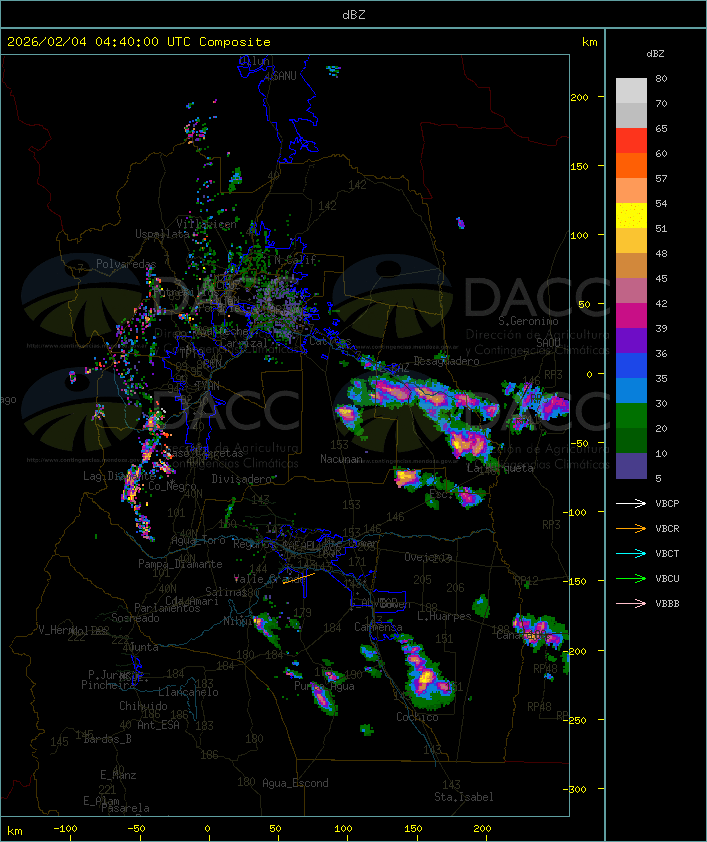Click the 39-42 dBZ magenta swatch
Screen dimensions: 707x842
click(x=631, y=316)
